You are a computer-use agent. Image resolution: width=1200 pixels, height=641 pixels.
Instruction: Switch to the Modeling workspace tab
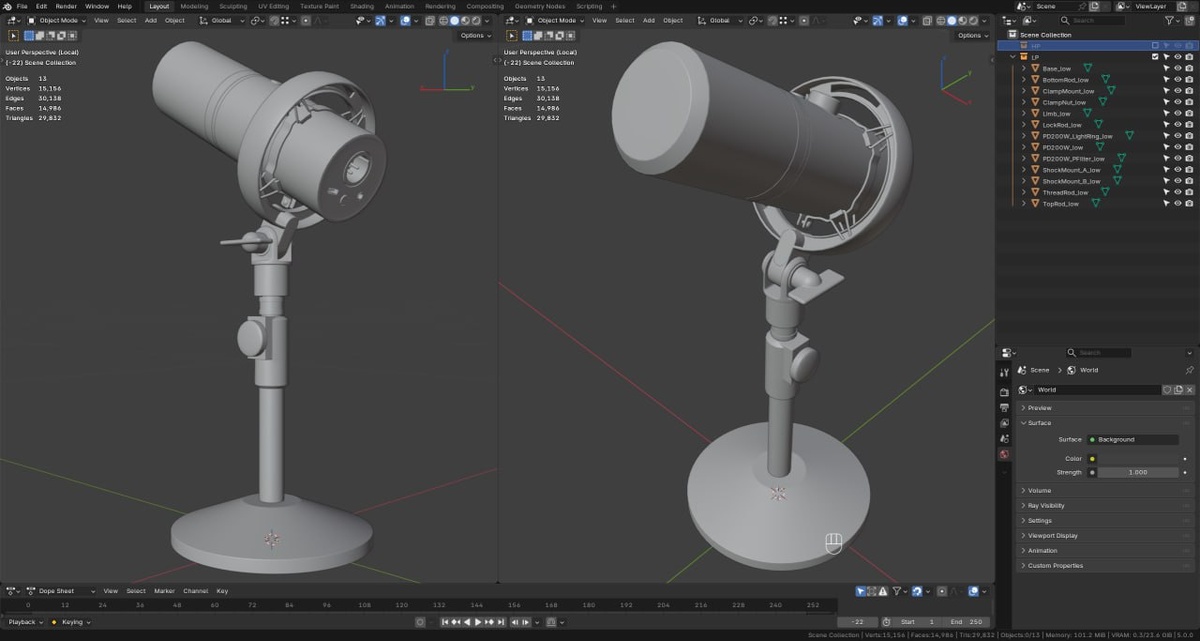(x=194, y=6)
